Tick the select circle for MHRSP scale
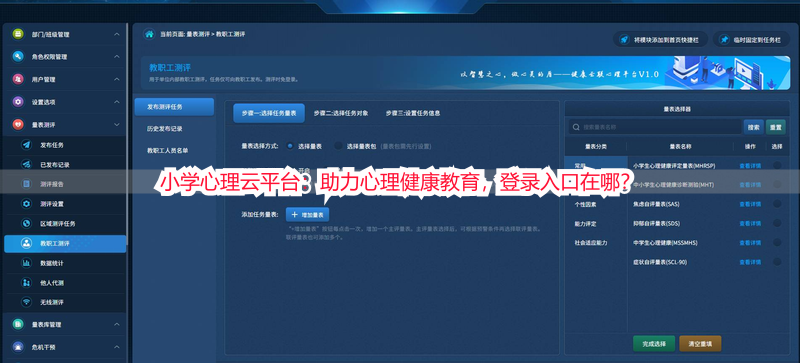Screen dimensions: 800x363 tap(777, 165)
